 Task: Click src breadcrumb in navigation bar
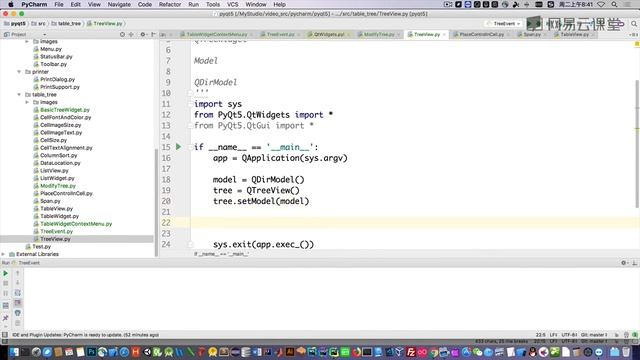[38, 24]
